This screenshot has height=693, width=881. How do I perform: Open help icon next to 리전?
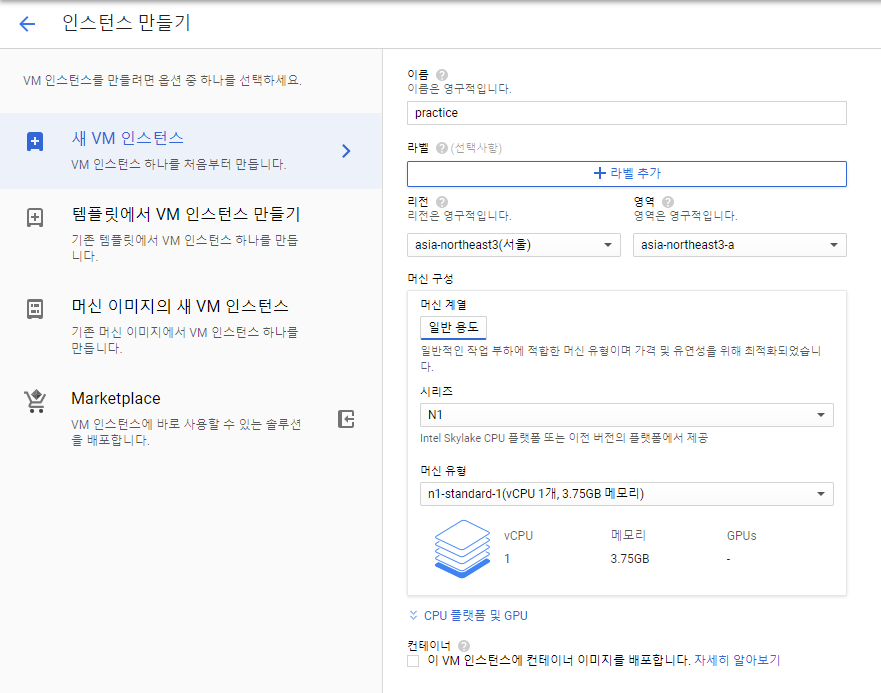(x=442, y=202)
